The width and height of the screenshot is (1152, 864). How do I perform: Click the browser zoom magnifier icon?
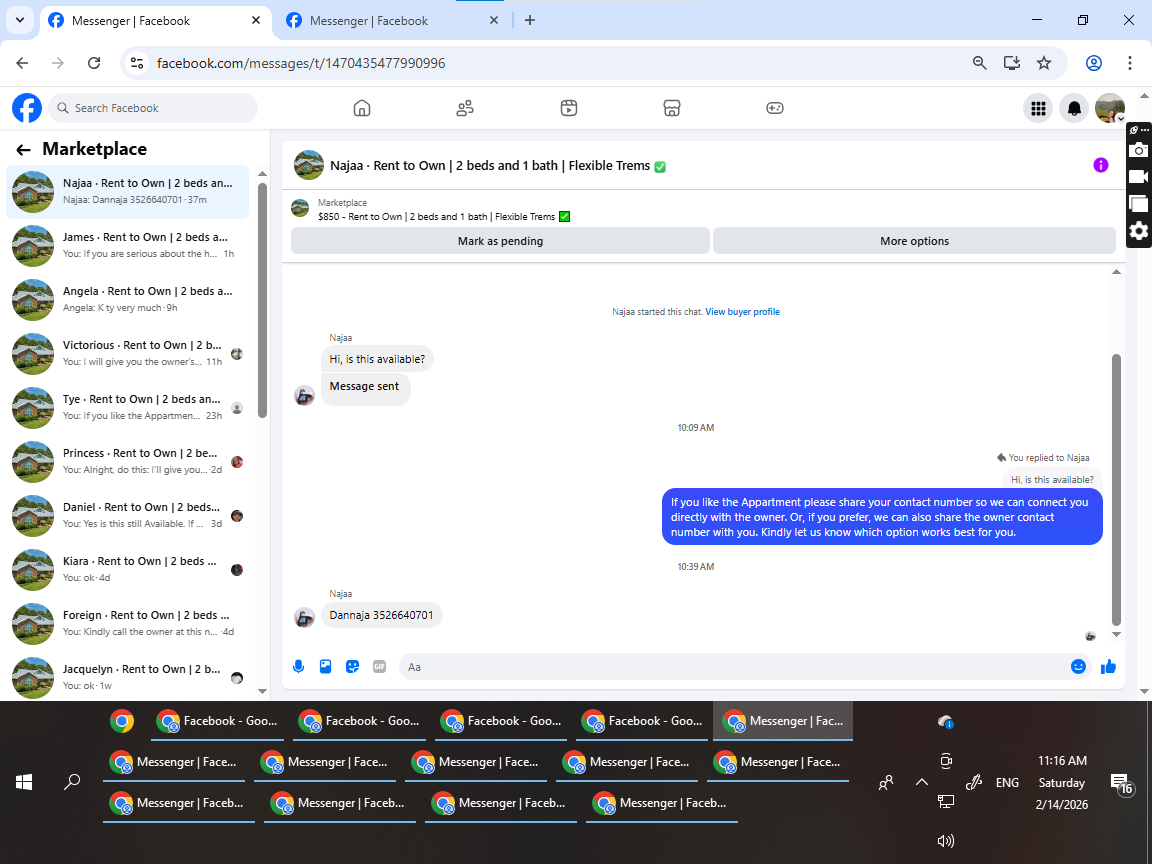[x=979, y=63]
